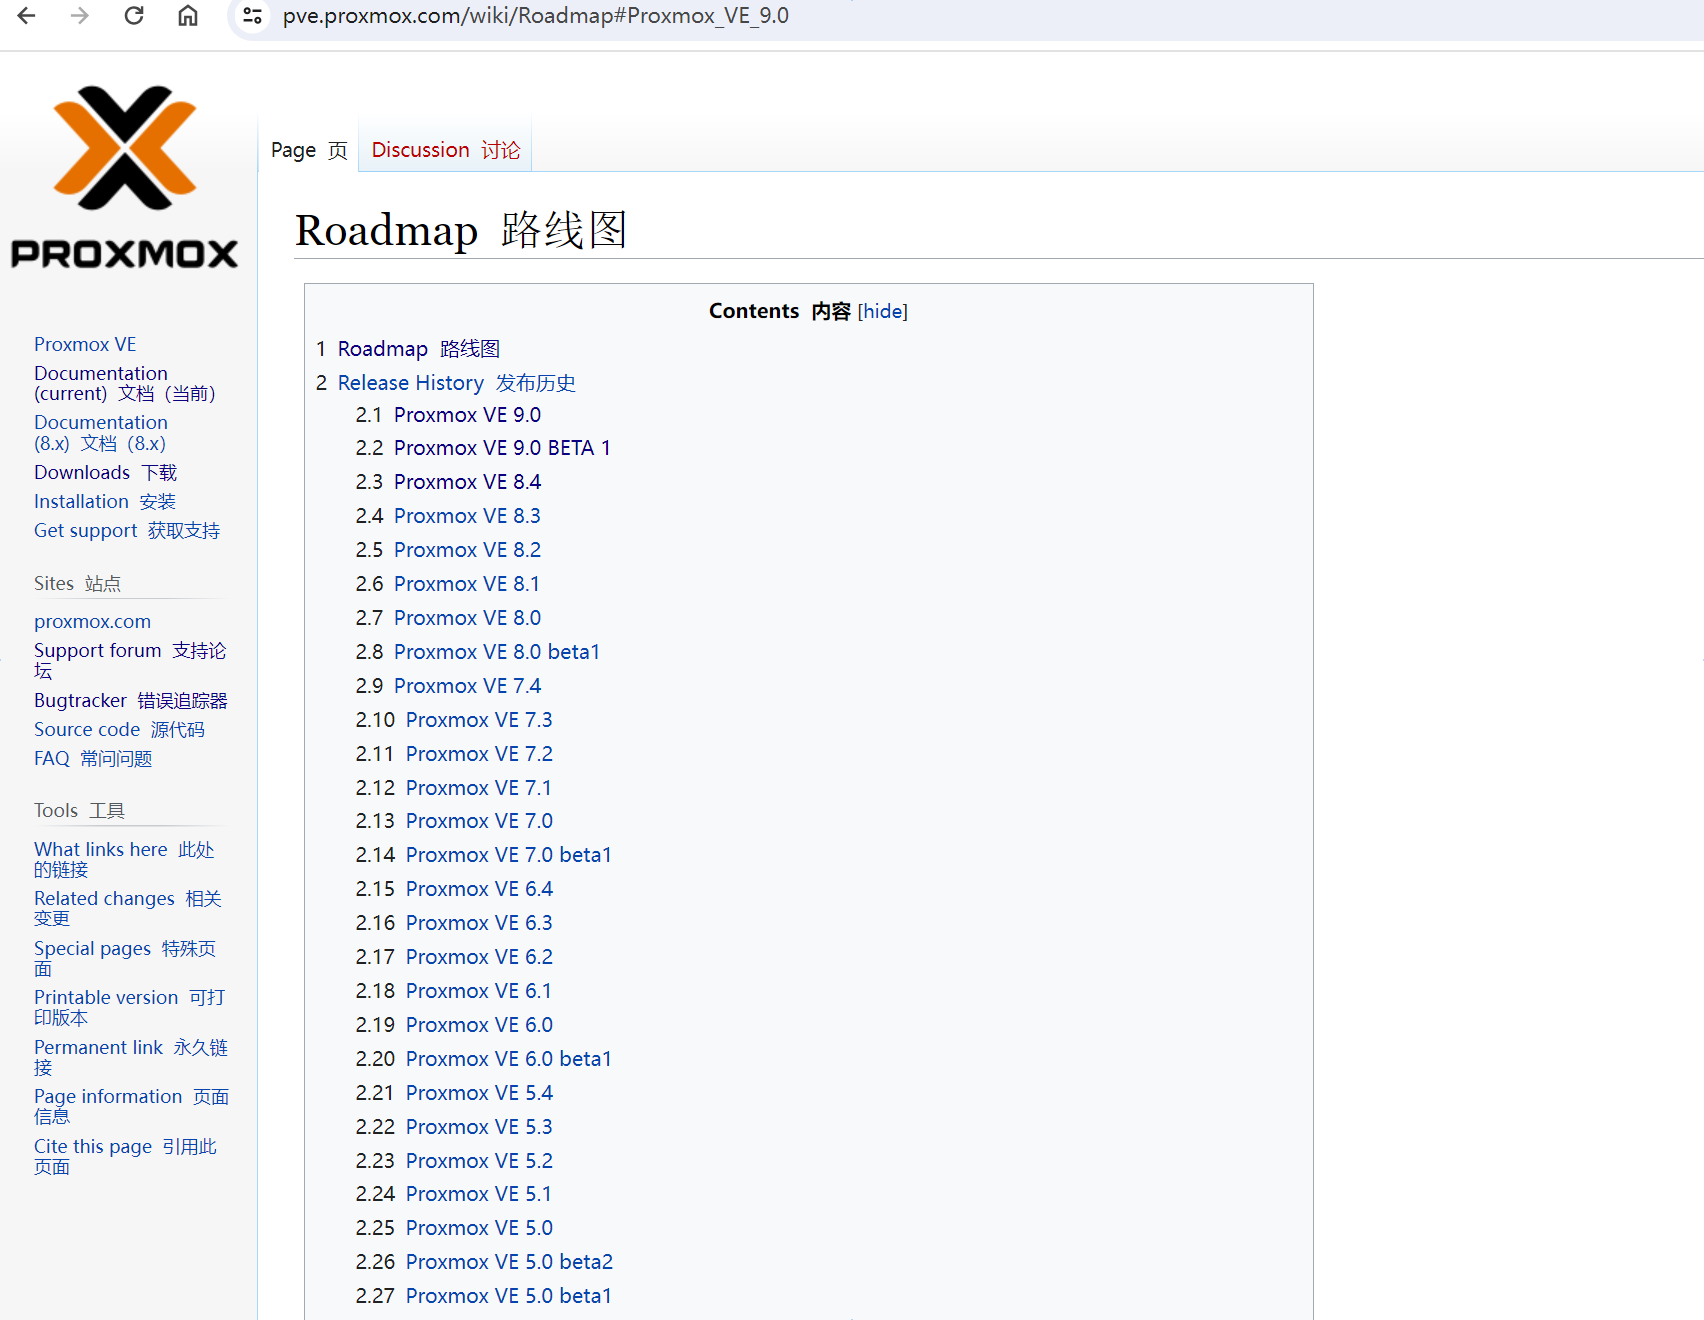Click the browser back arrow

(x=27, y=16)
